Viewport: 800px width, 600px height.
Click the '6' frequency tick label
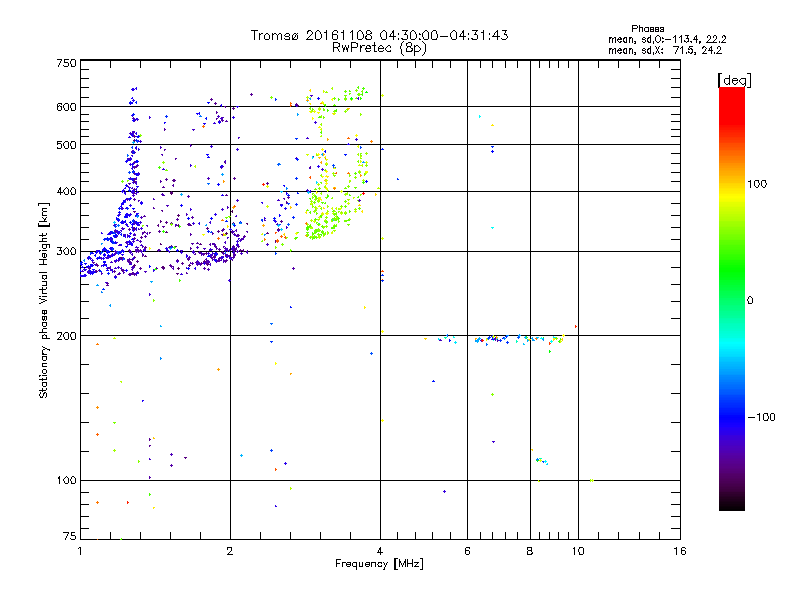point(467,551)
